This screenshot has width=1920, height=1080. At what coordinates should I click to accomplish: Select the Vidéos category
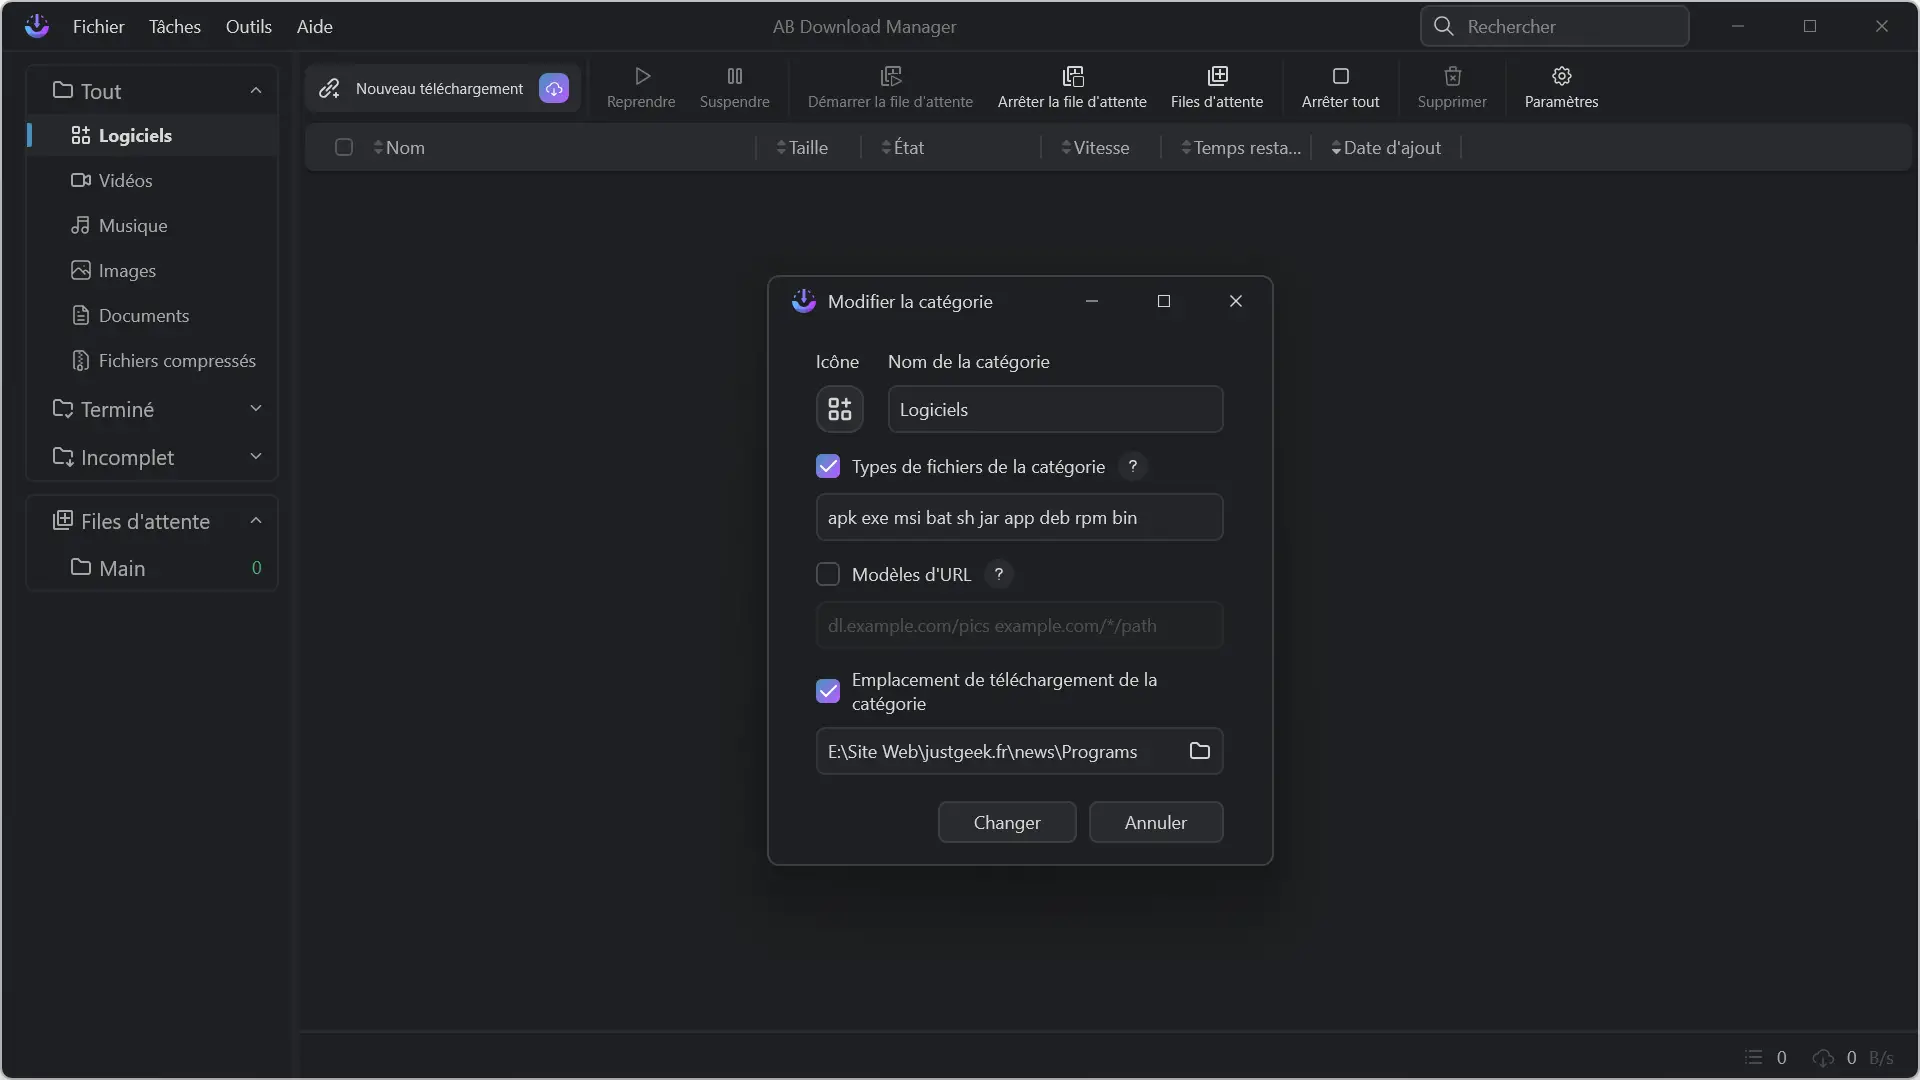pyautogui.click(x=152, y=180)
